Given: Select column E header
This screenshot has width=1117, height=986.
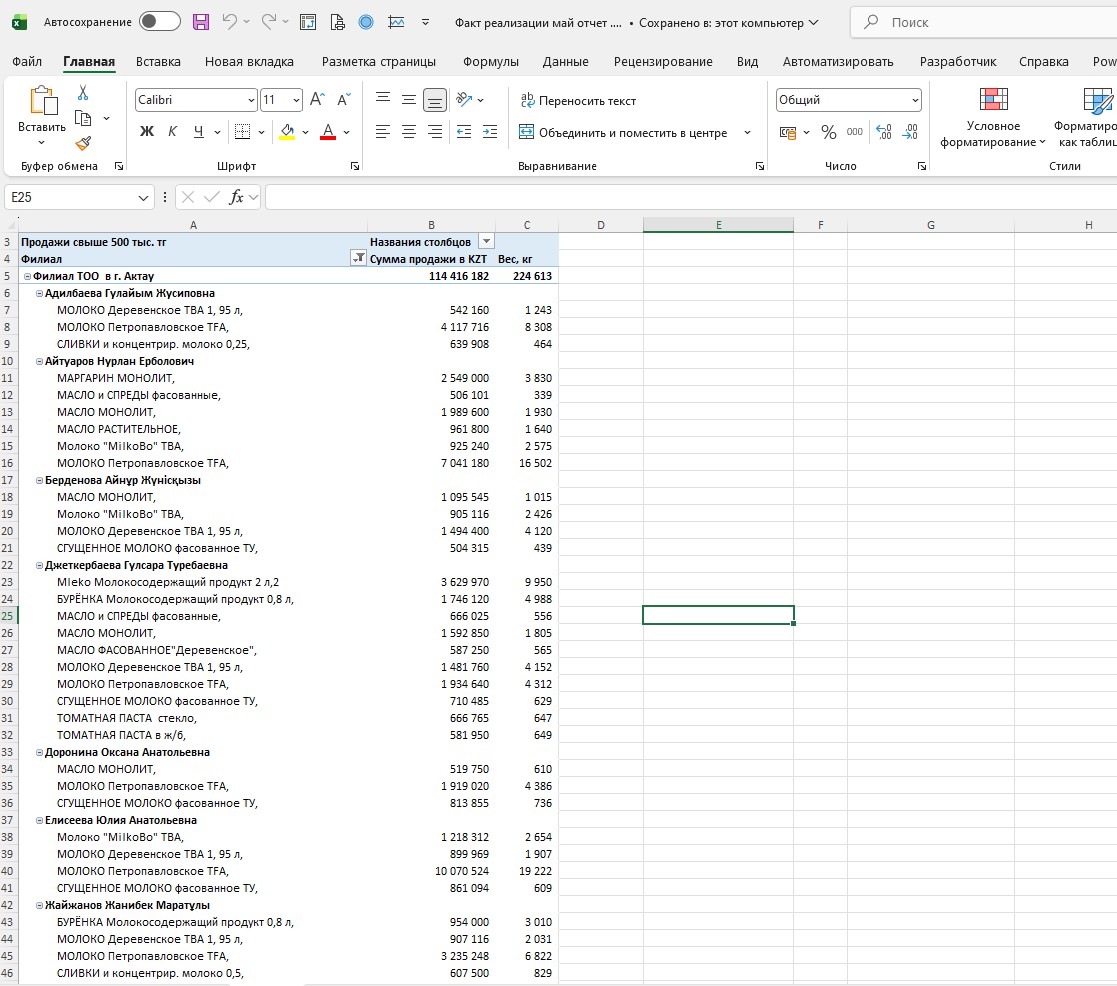Looking at the screenshot, I should pos(718,225).
